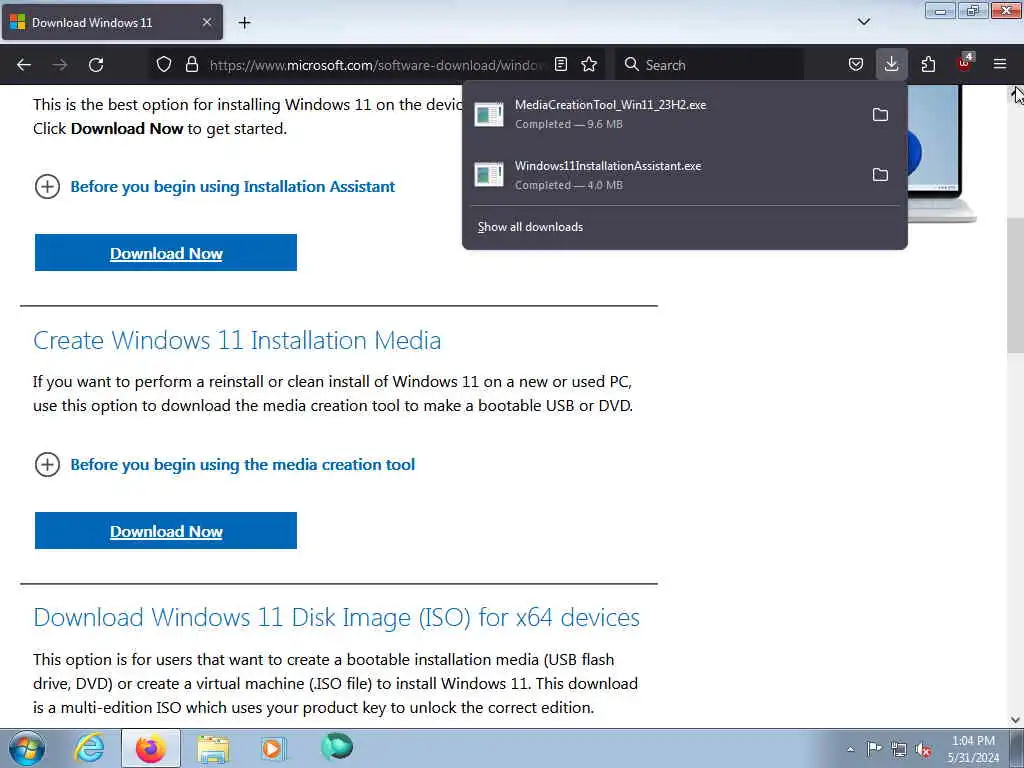1024x768 pixels.
Task: Click Download Now for Installation Assistant
Action: (x=166, y=253)
